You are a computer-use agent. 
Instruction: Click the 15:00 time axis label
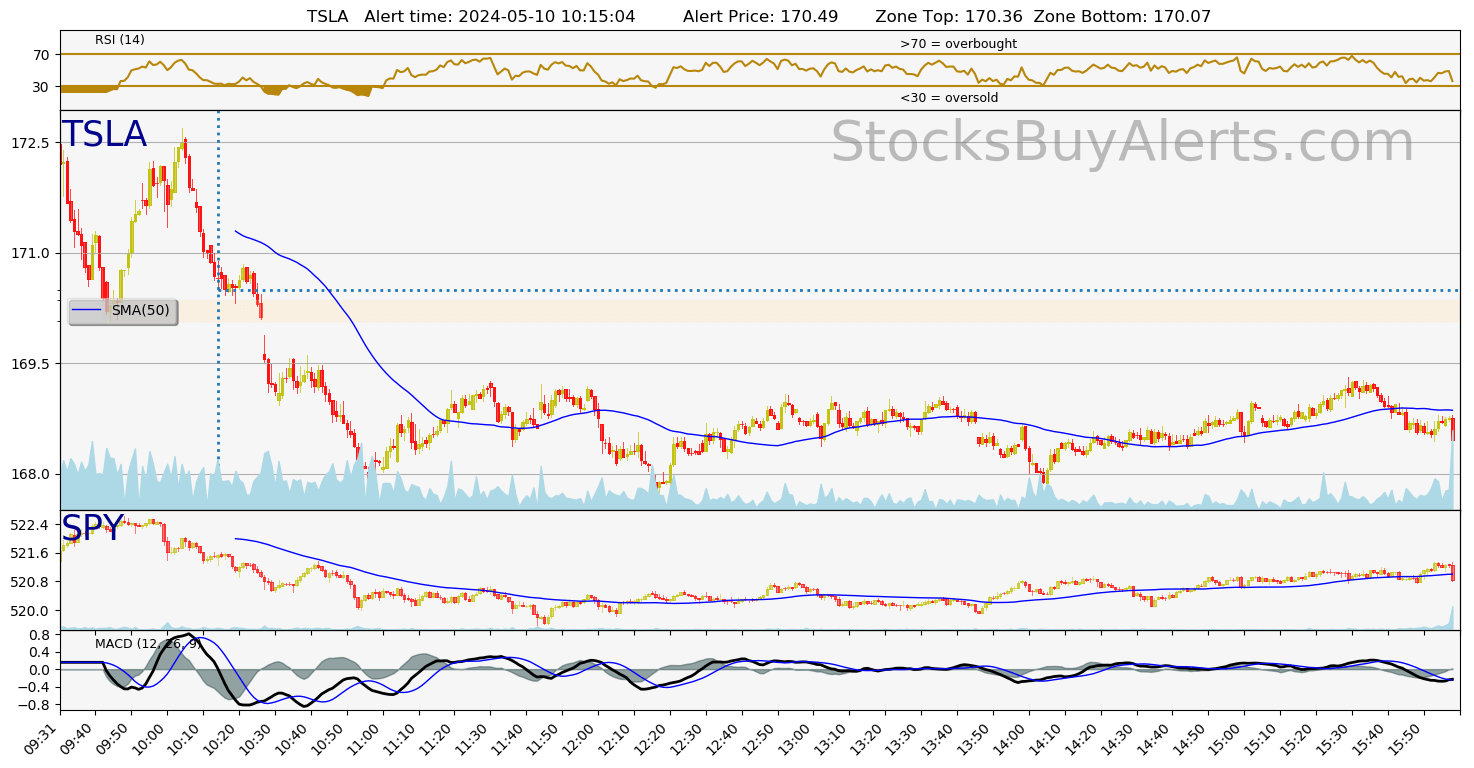click(x=1227, y=738)
